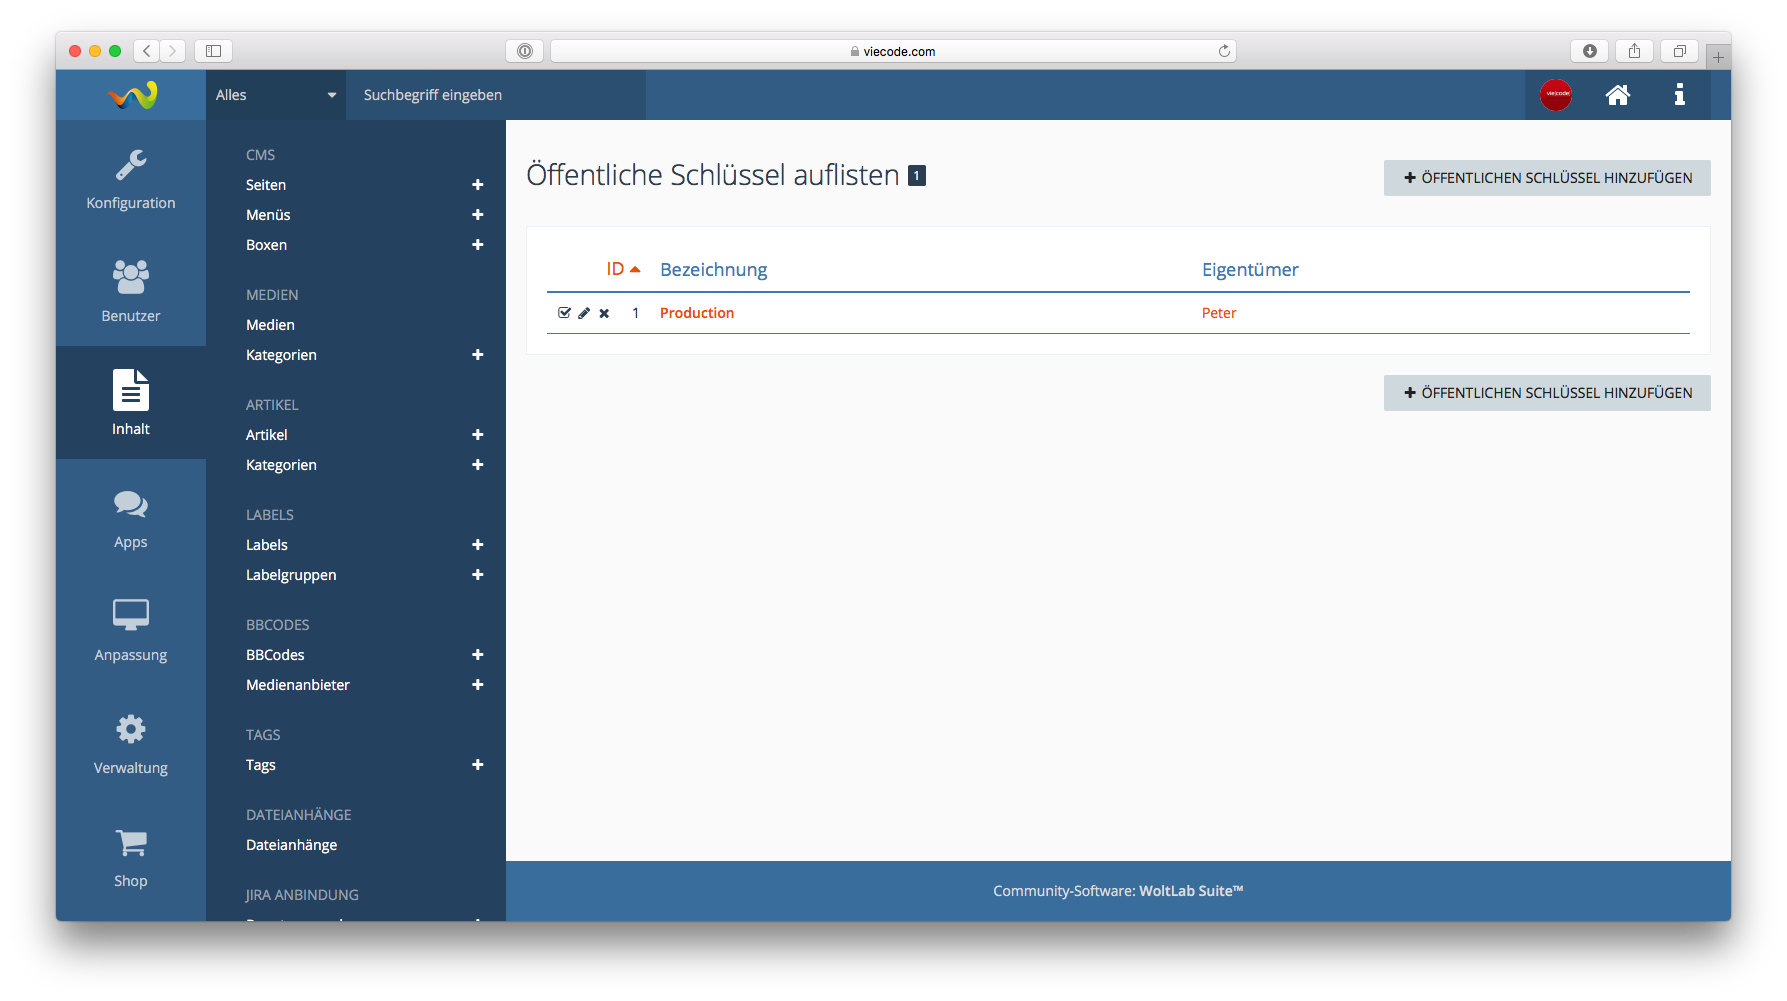Screen dimensions: 1787x1001
Task: Open the Alles search scope dropdown
Action: point(275,95)
